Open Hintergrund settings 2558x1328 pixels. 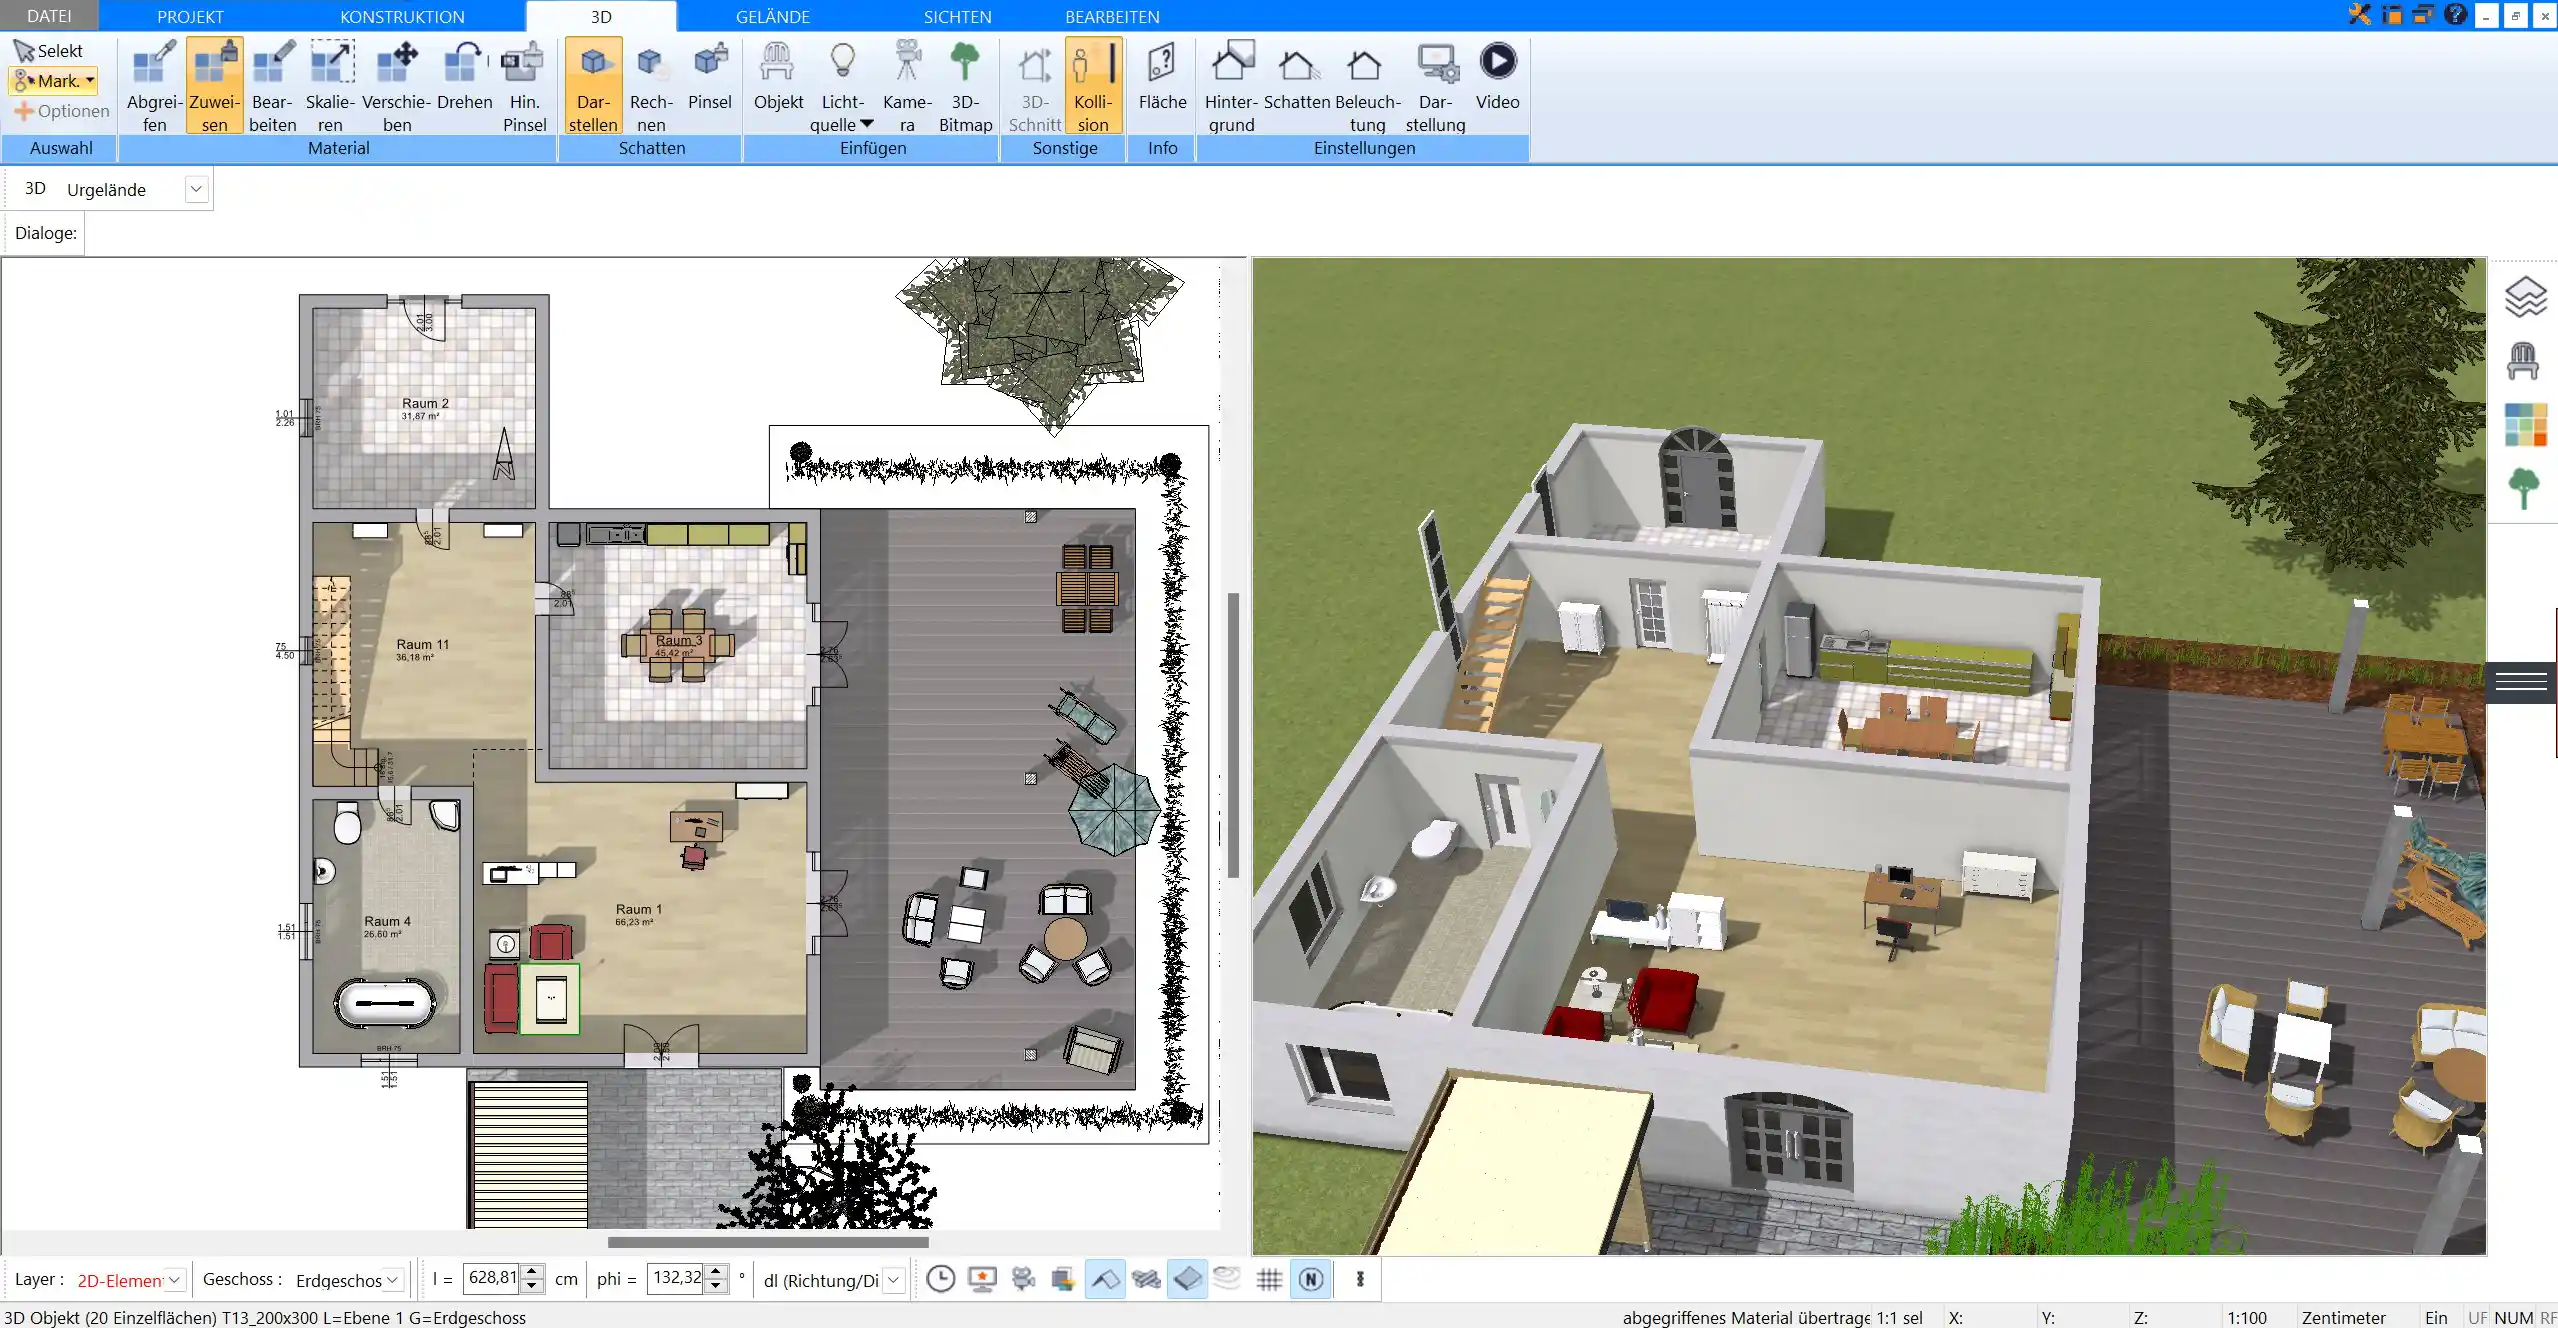(1231, 85)
